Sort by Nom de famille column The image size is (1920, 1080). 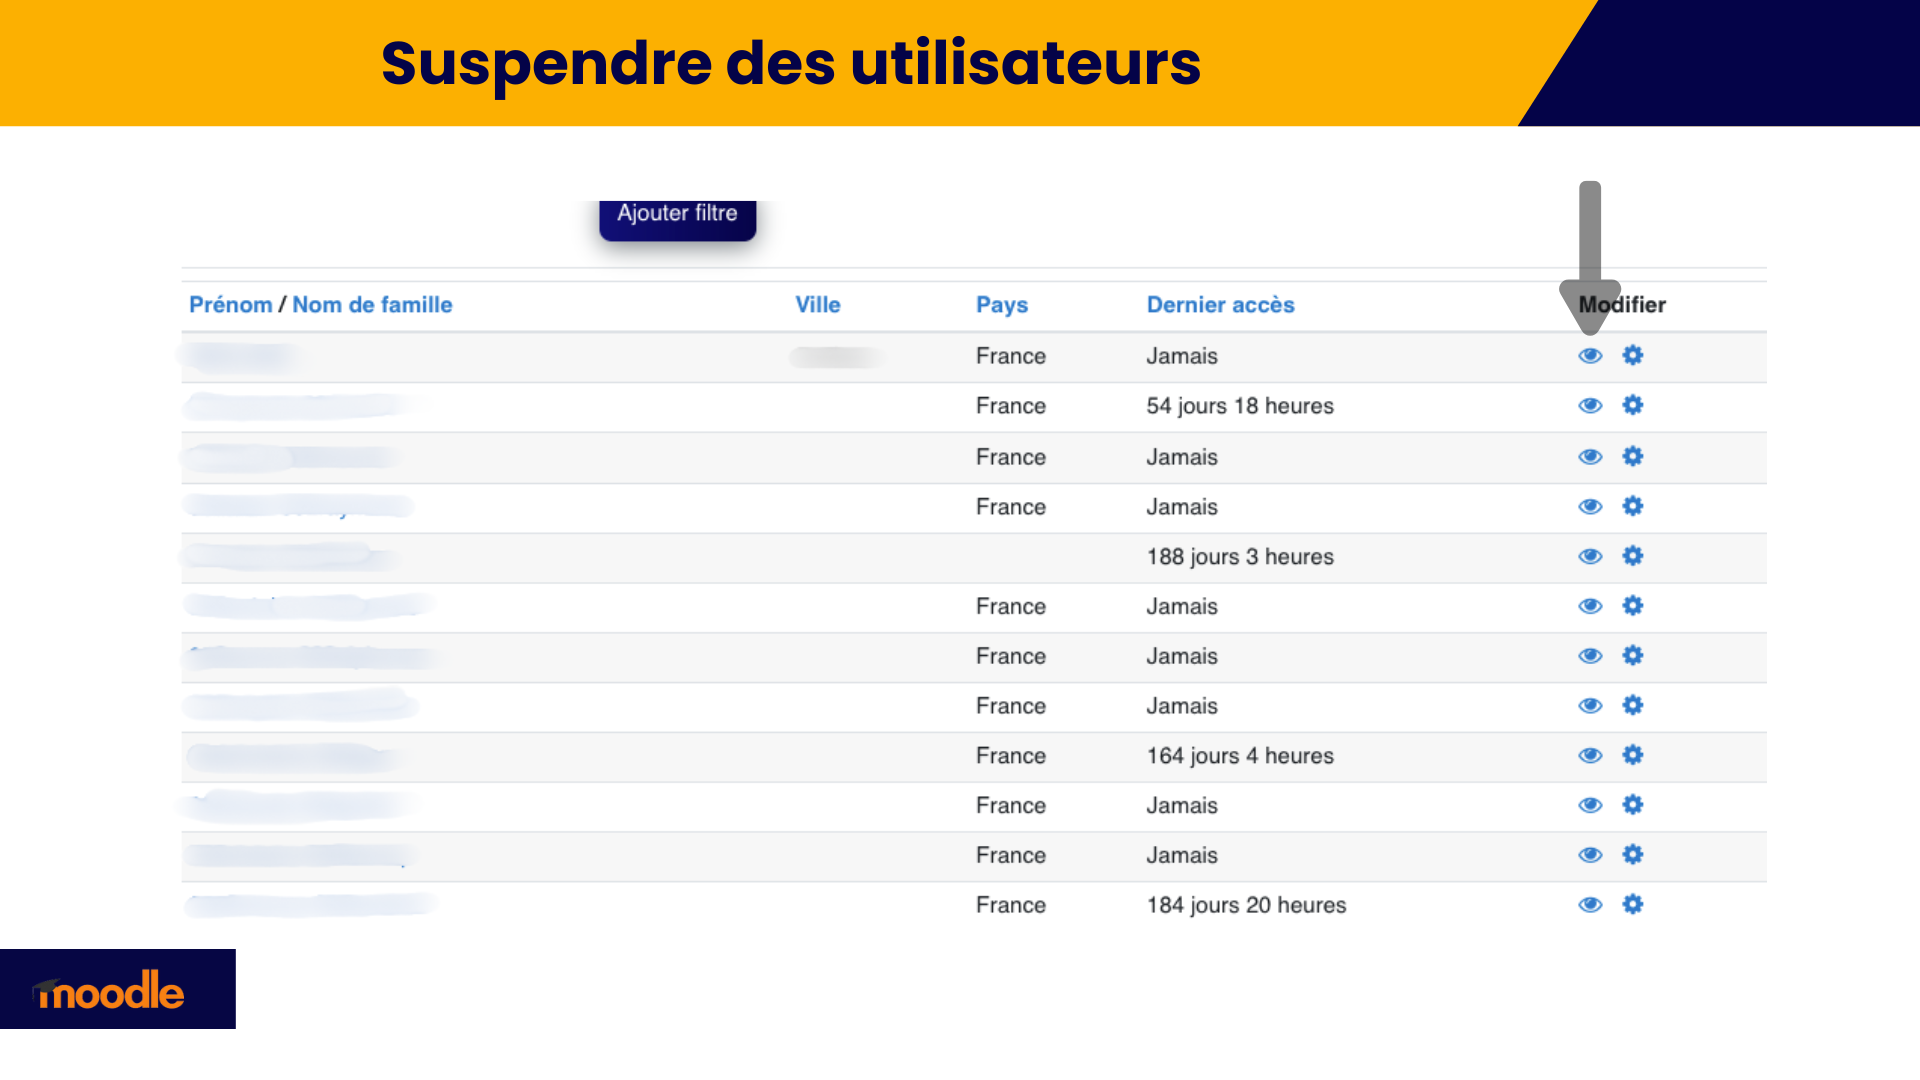(x=372, y=305)
